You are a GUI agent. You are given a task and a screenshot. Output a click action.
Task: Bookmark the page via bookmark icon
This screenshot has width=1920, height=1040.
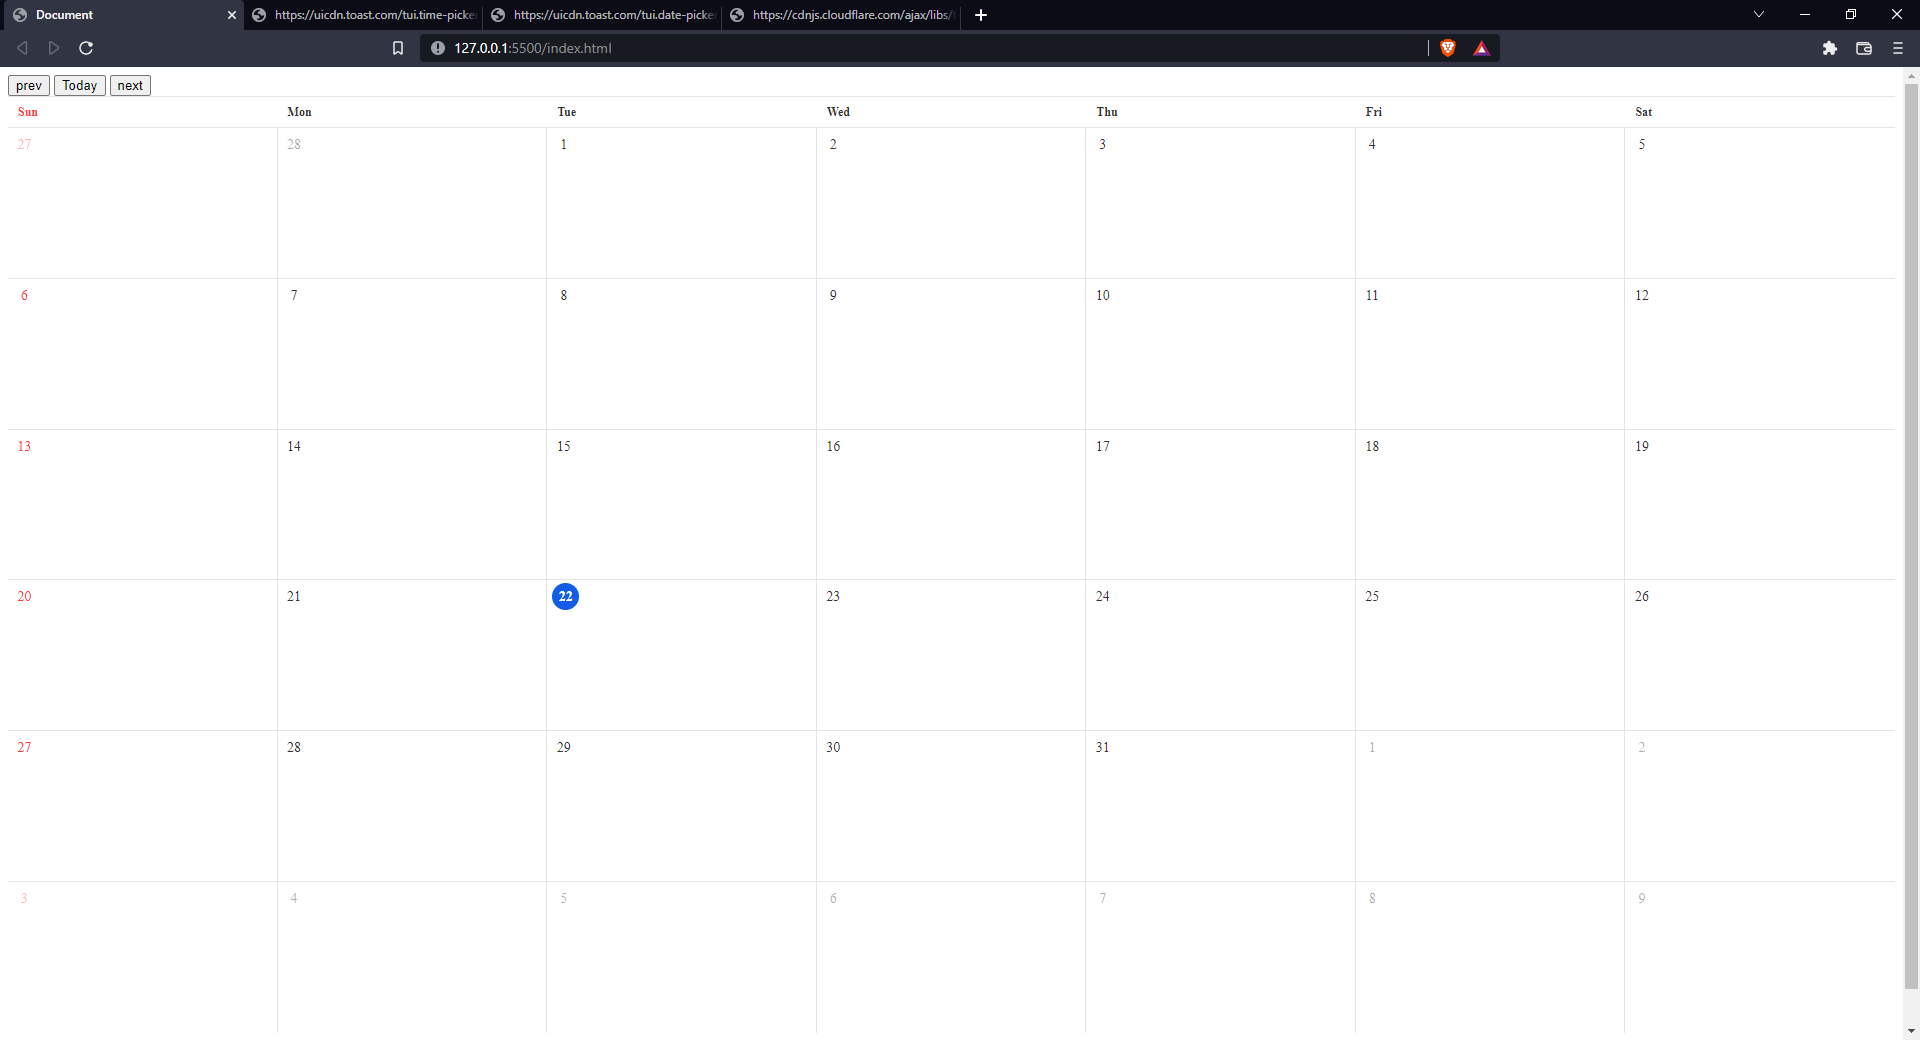click(398, 47)
